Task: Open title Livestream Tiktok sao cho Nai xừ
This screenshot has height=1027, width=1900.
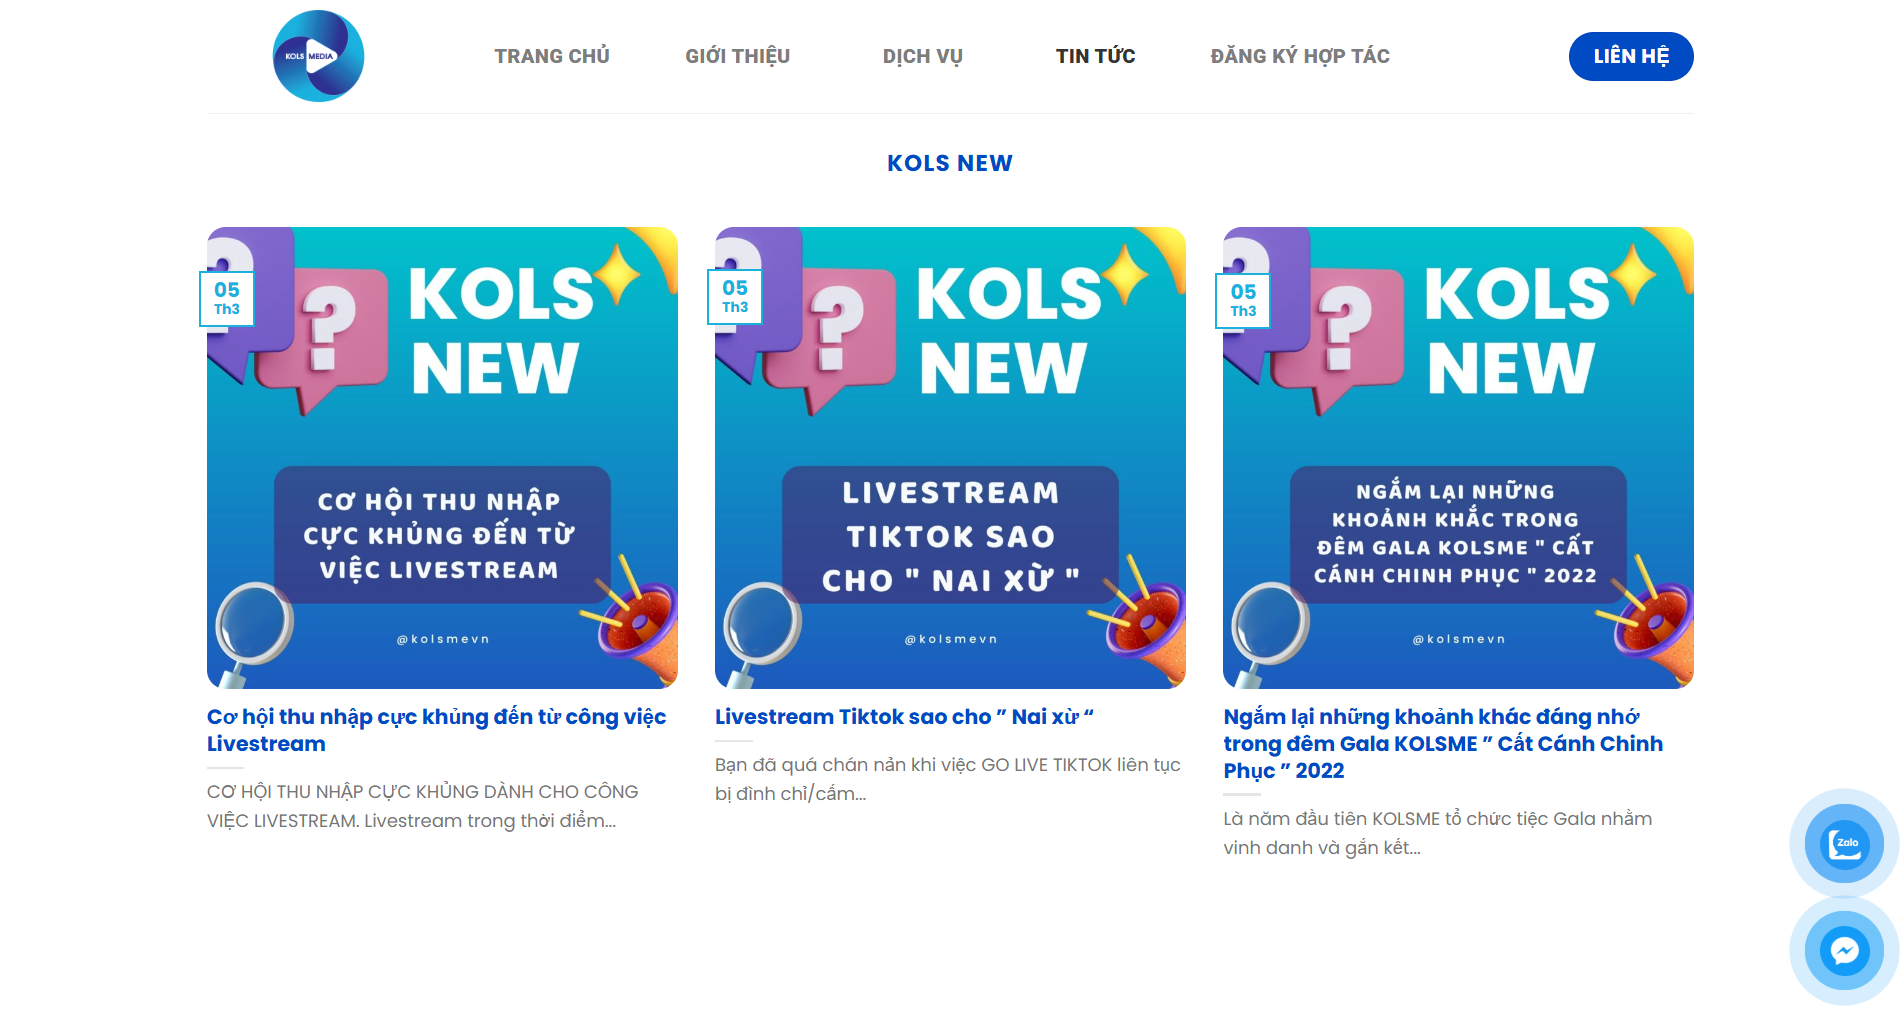Action: tap(905, 717)
